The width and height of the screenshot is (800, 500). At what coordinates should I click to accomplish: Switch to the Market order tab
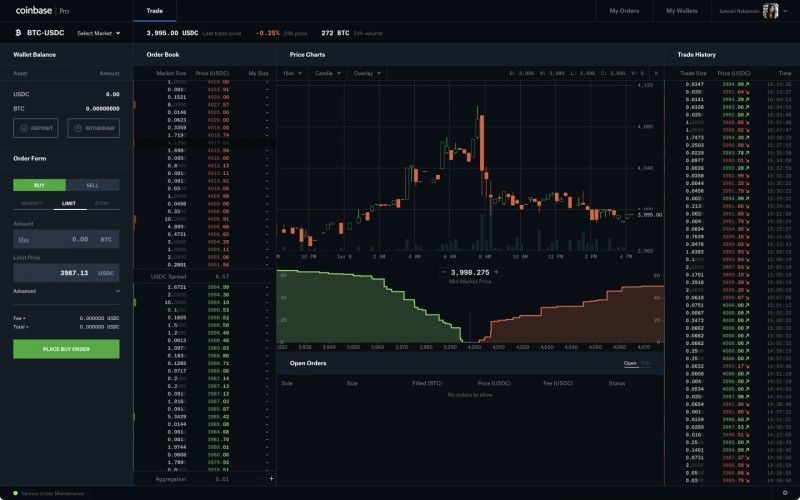click(x=30, y=203)
